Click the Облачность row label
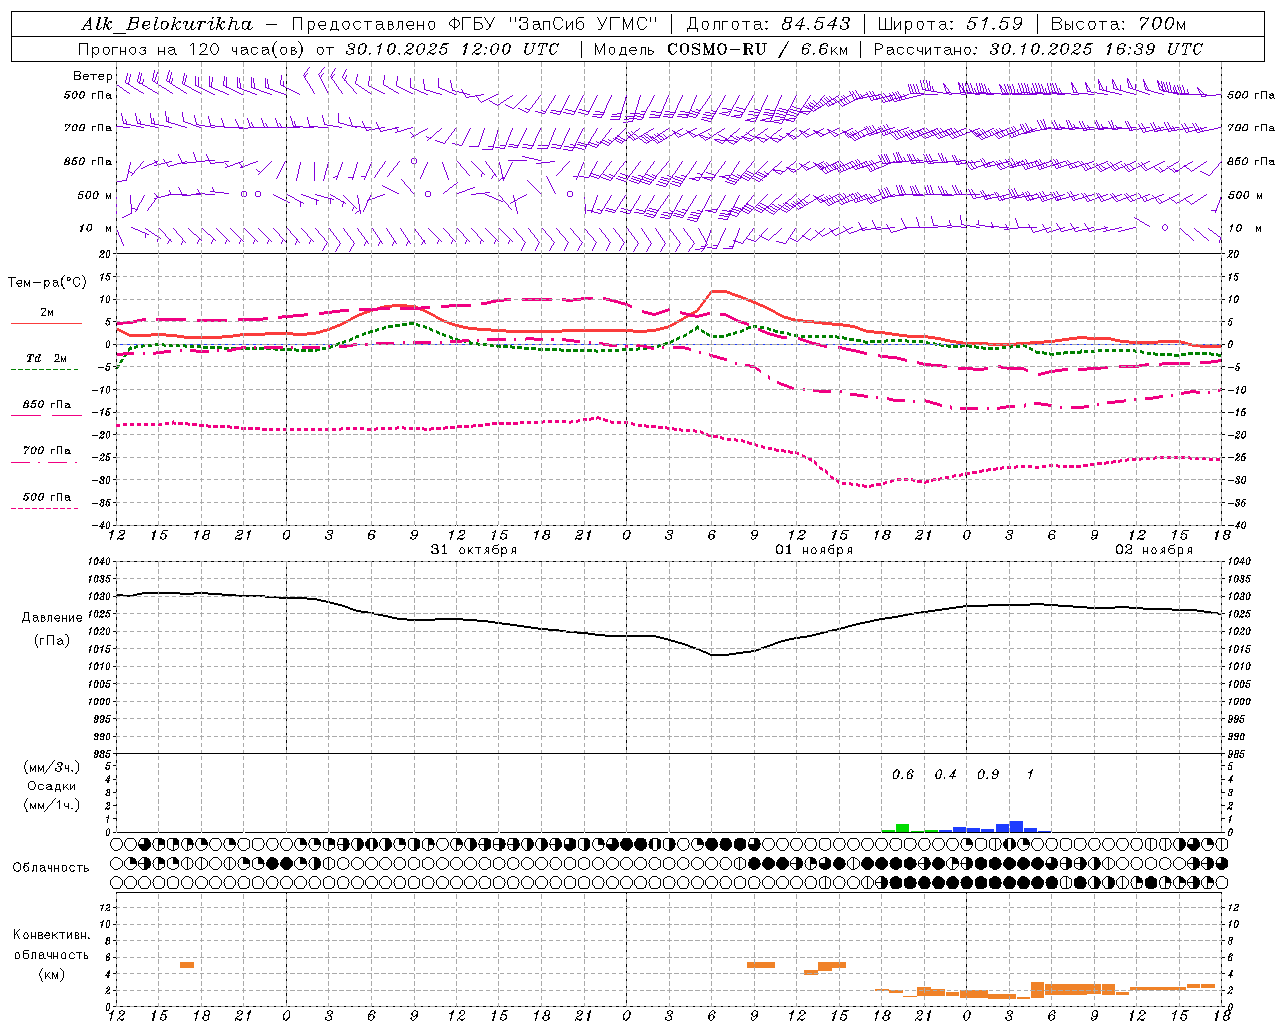Image resolution: width=1280 pixels, height=1024 pixels. (51, 868)
